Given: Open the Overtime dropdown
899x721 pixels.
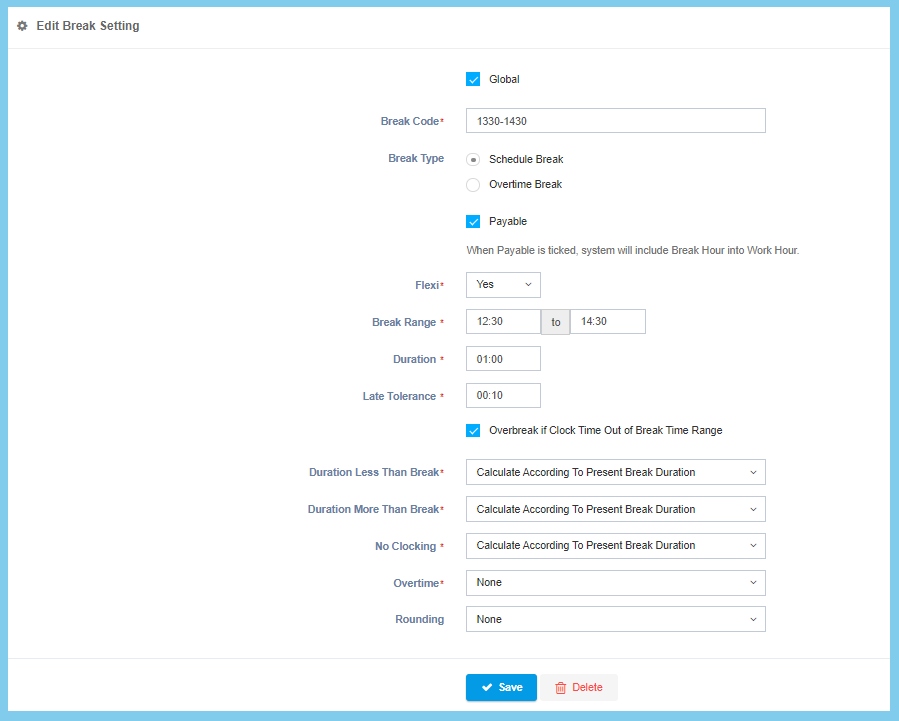Looking at the screenshot, I should pyautogui.click(x=615, y=583).
